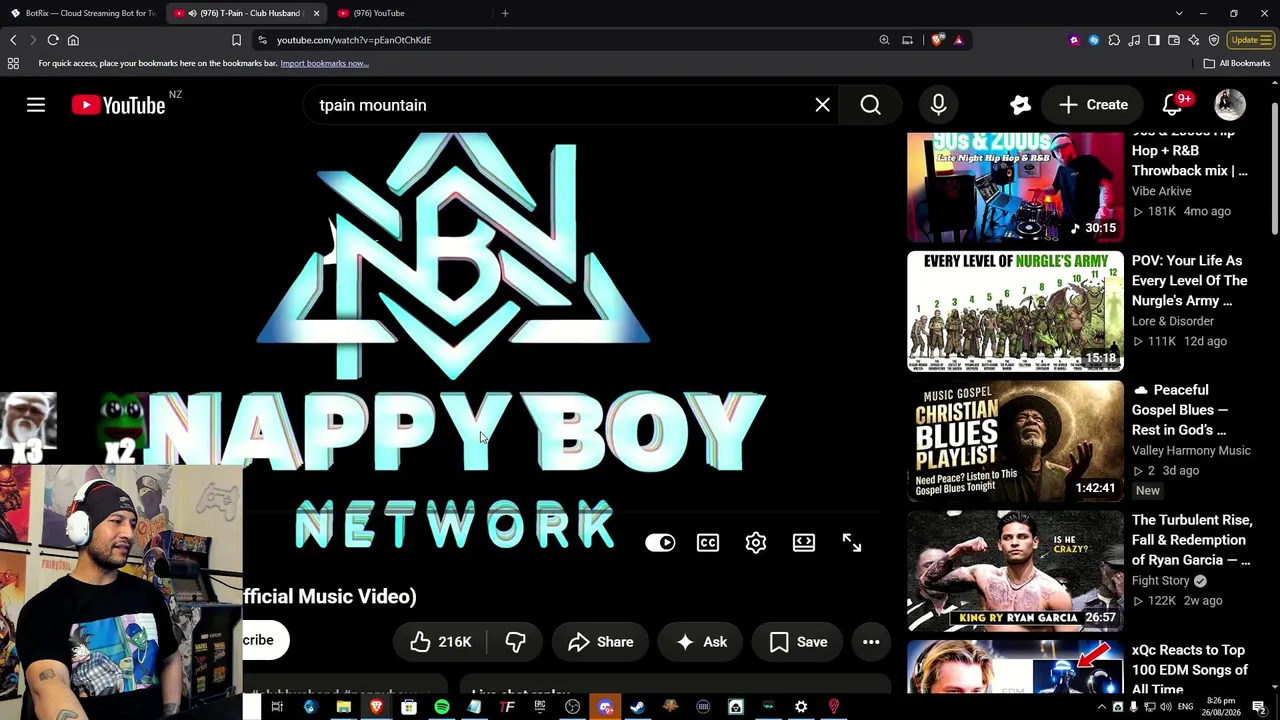Open 'The Turbulent Rise, Fall & Redemption' title
This screenshot has width=1280, height=720.
(1191, 540)
